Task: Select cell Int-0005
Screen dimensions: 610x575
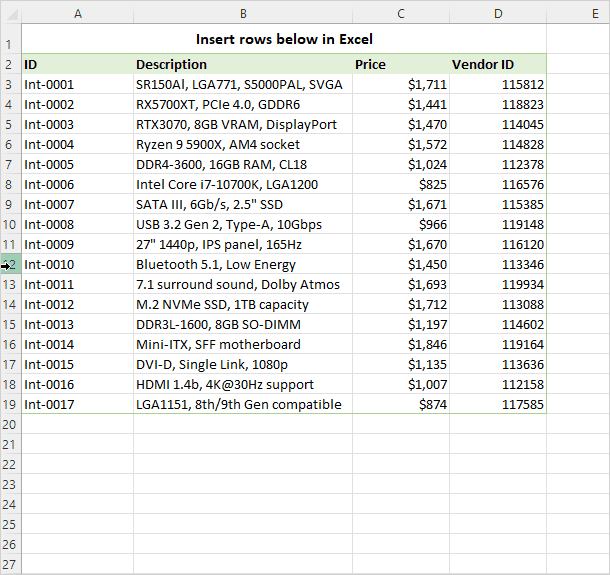Action: 78,164
